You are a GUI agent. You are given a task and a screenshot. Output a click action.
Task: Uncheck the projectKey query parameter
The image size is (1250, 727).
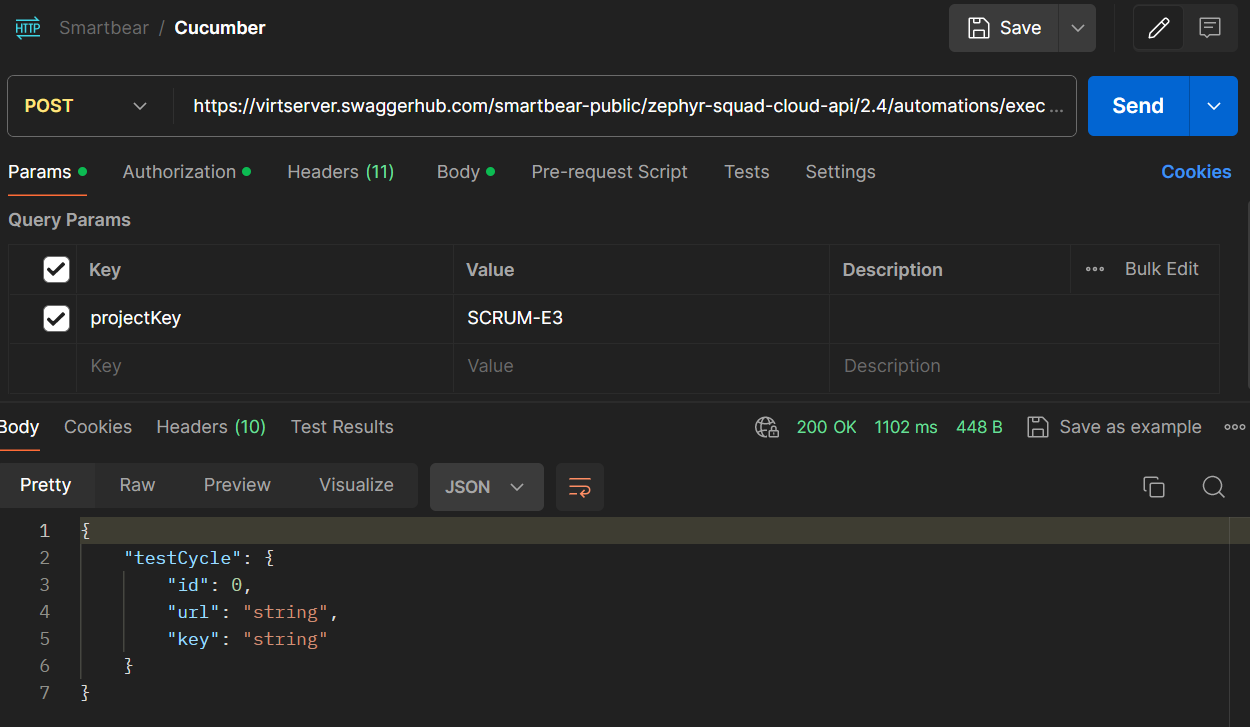point(56,317)
